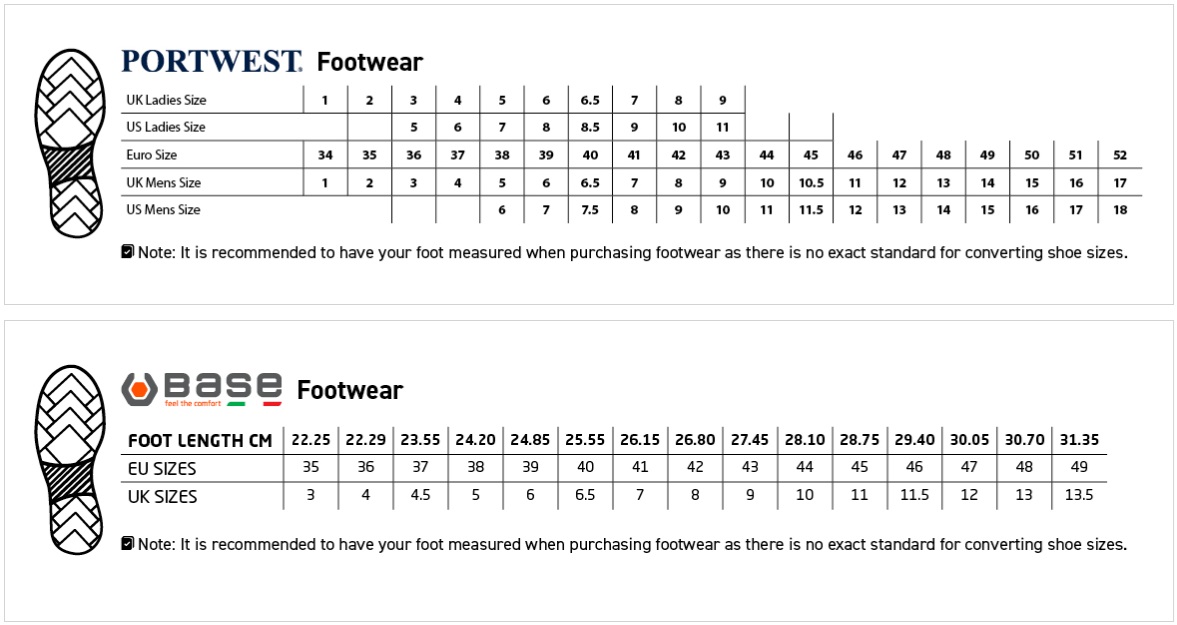Click the Portwest logo
Image resolution: width=1177 pixels, height=625 pixels.
[x=211, y=61]
